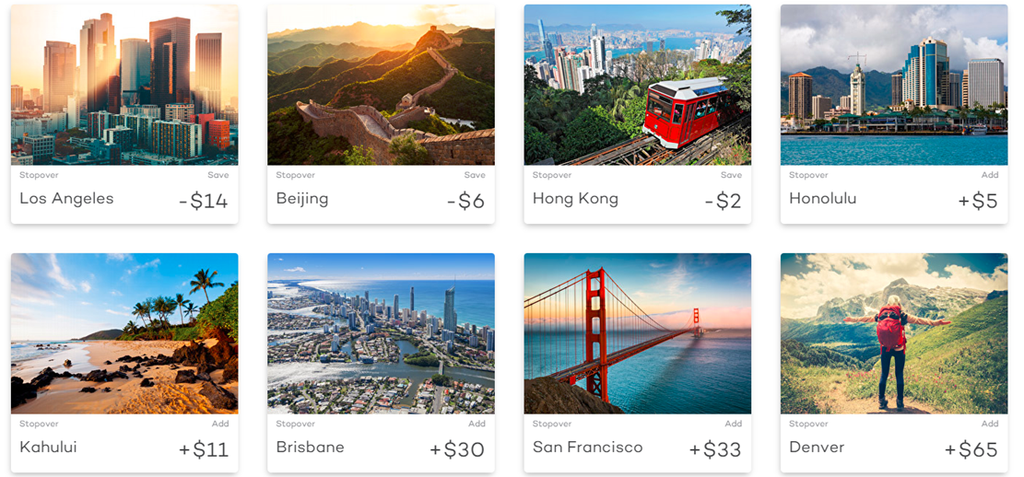Open the Los Angeles skyline photo
1024x477 pixels.
(x=124, y=85)
